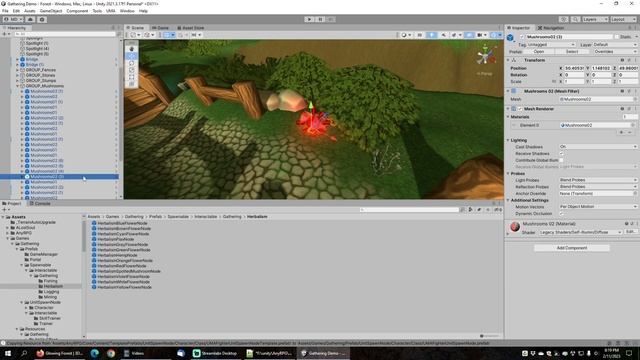
Task: Toggle the scene 2D view button
Action: tap(420, 35)
